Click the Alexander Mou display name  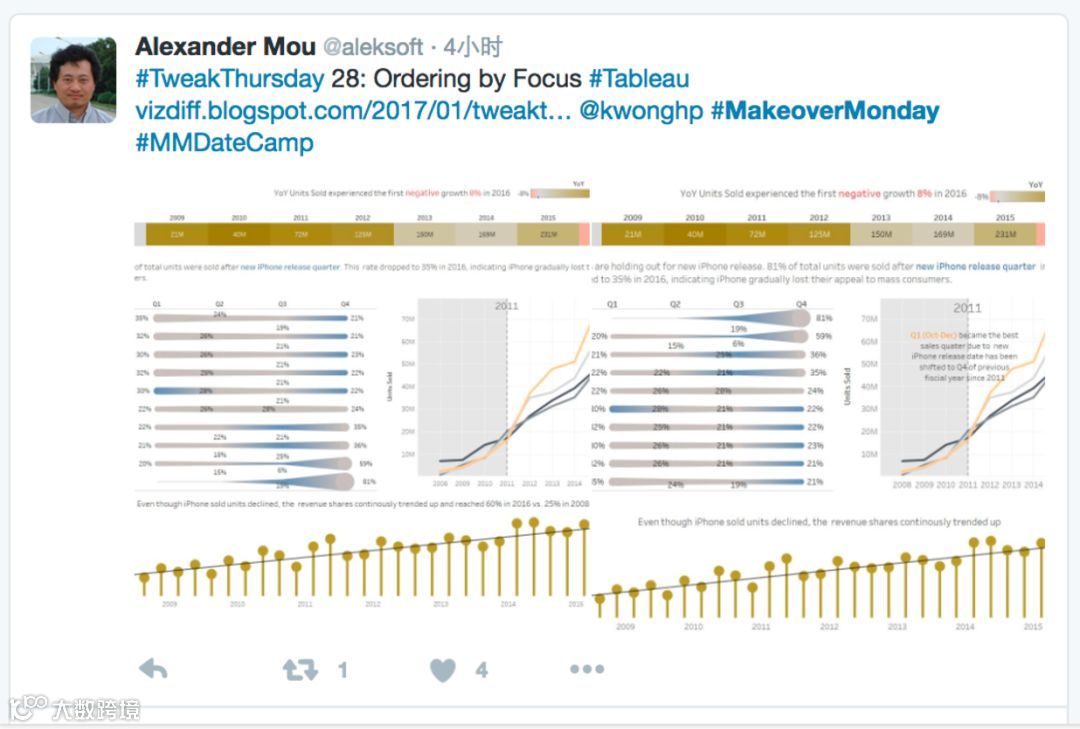[225, 46]
